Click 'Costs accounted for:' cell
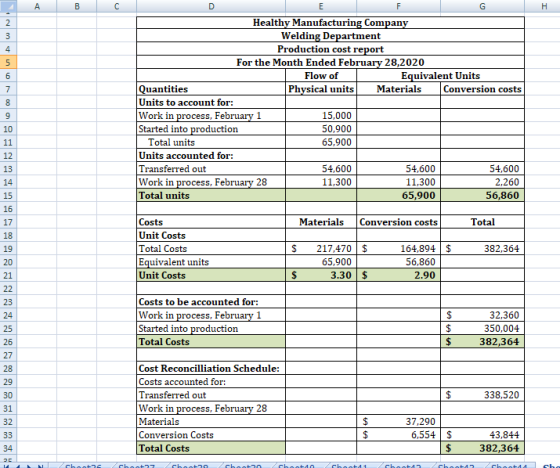This screenshot has height=468, width=560. (x=211, y=382)
